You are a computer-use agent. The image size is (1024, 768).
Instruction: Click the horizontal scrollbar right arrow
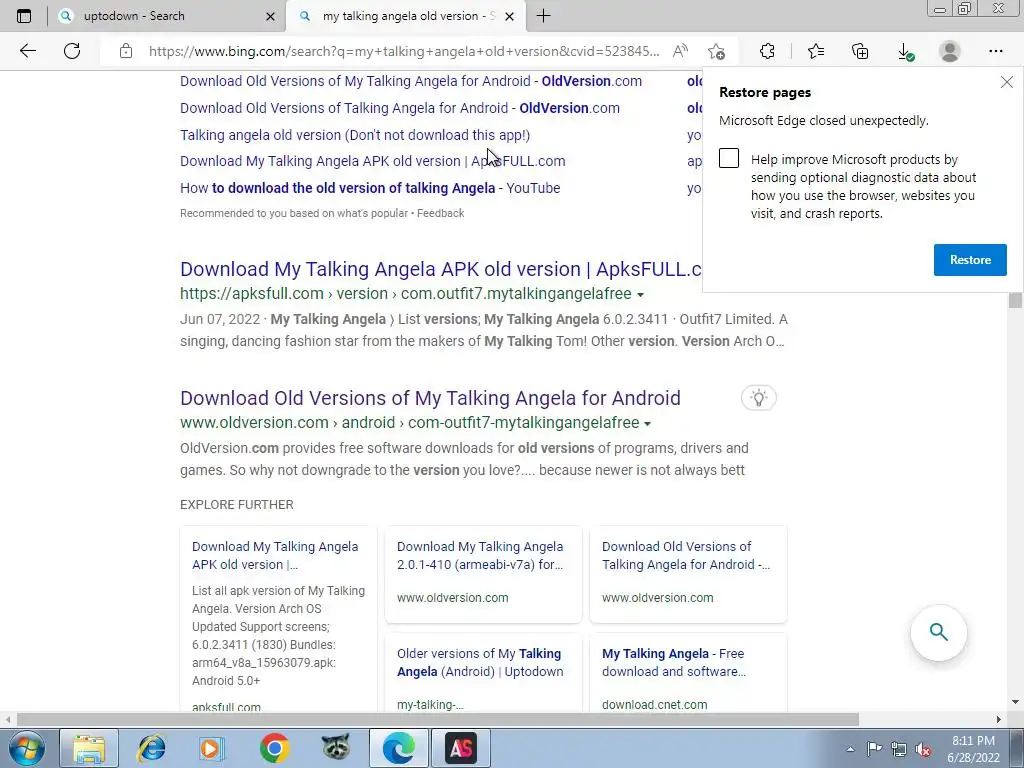pyautogui.click(x=999, y=720)
